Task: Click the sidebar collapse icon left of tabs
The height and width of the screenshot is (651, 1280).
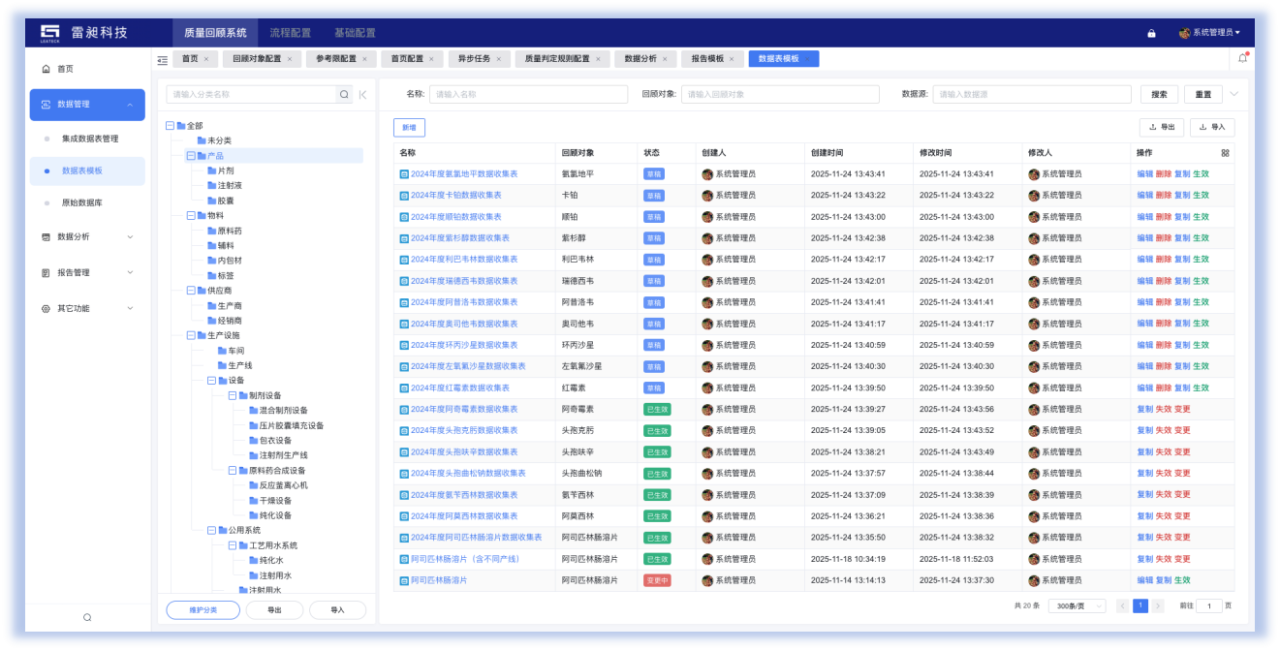Action: point(162,59)
